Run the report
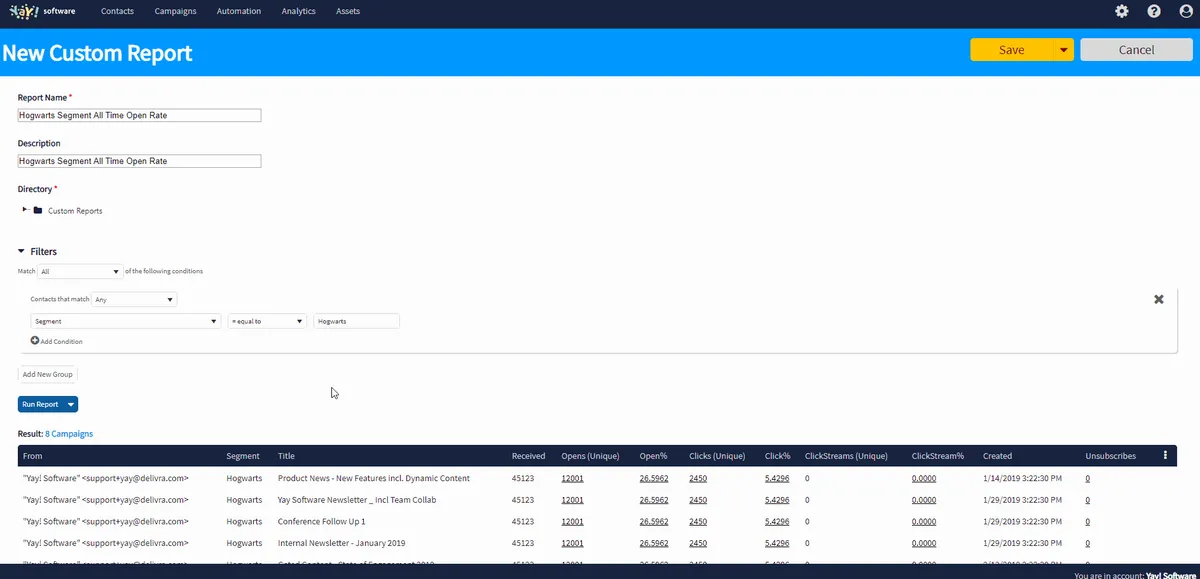The image size is (1200, 579). click(x=41, y=404)
